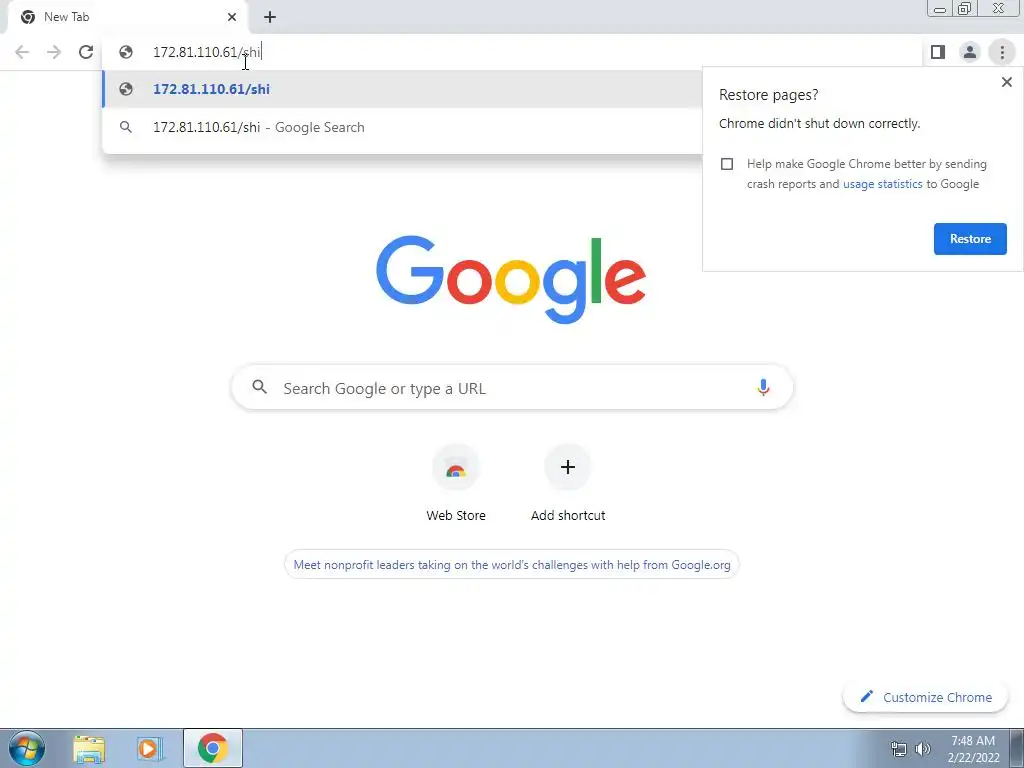The width and height of the screenshot is (1024, 768).
Task: Open the volume speaker tray icon
Action: (922, 749)
